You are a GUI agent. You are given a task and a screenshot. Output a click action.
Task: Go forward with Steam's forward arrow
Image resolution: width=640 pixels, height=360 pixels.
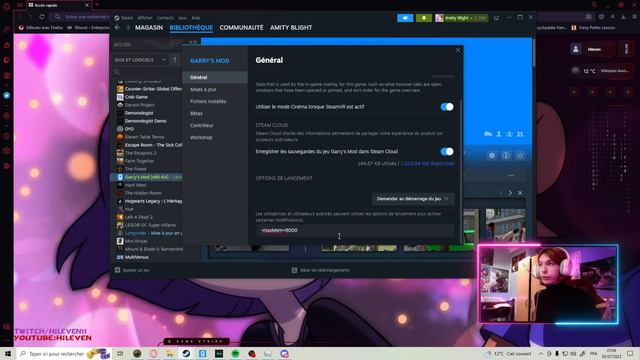tap(127, 27)
